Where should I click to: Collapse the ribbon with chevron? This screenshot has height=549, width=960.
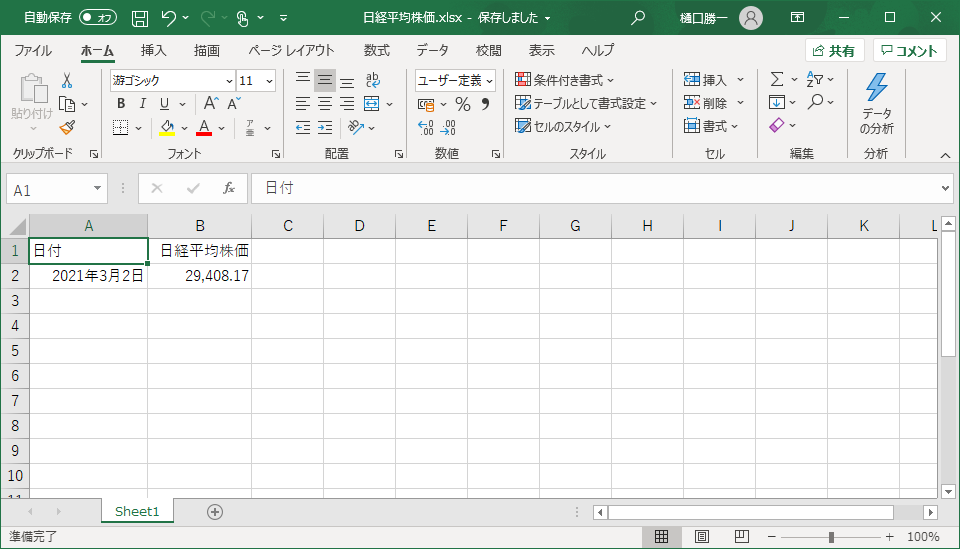point(945,155)
